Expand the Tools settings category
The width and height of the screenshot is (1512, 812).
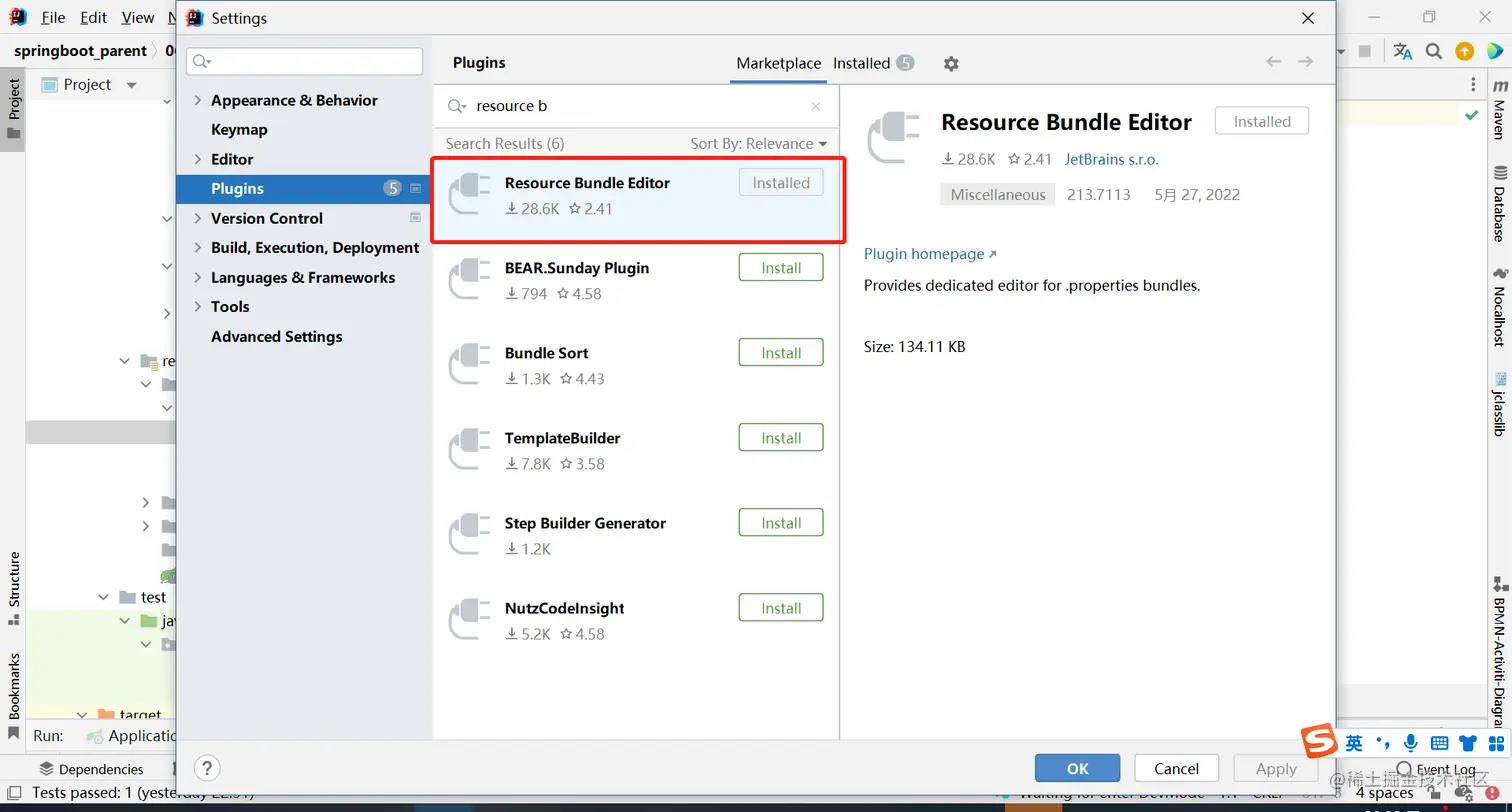click(x=197, y=306)
